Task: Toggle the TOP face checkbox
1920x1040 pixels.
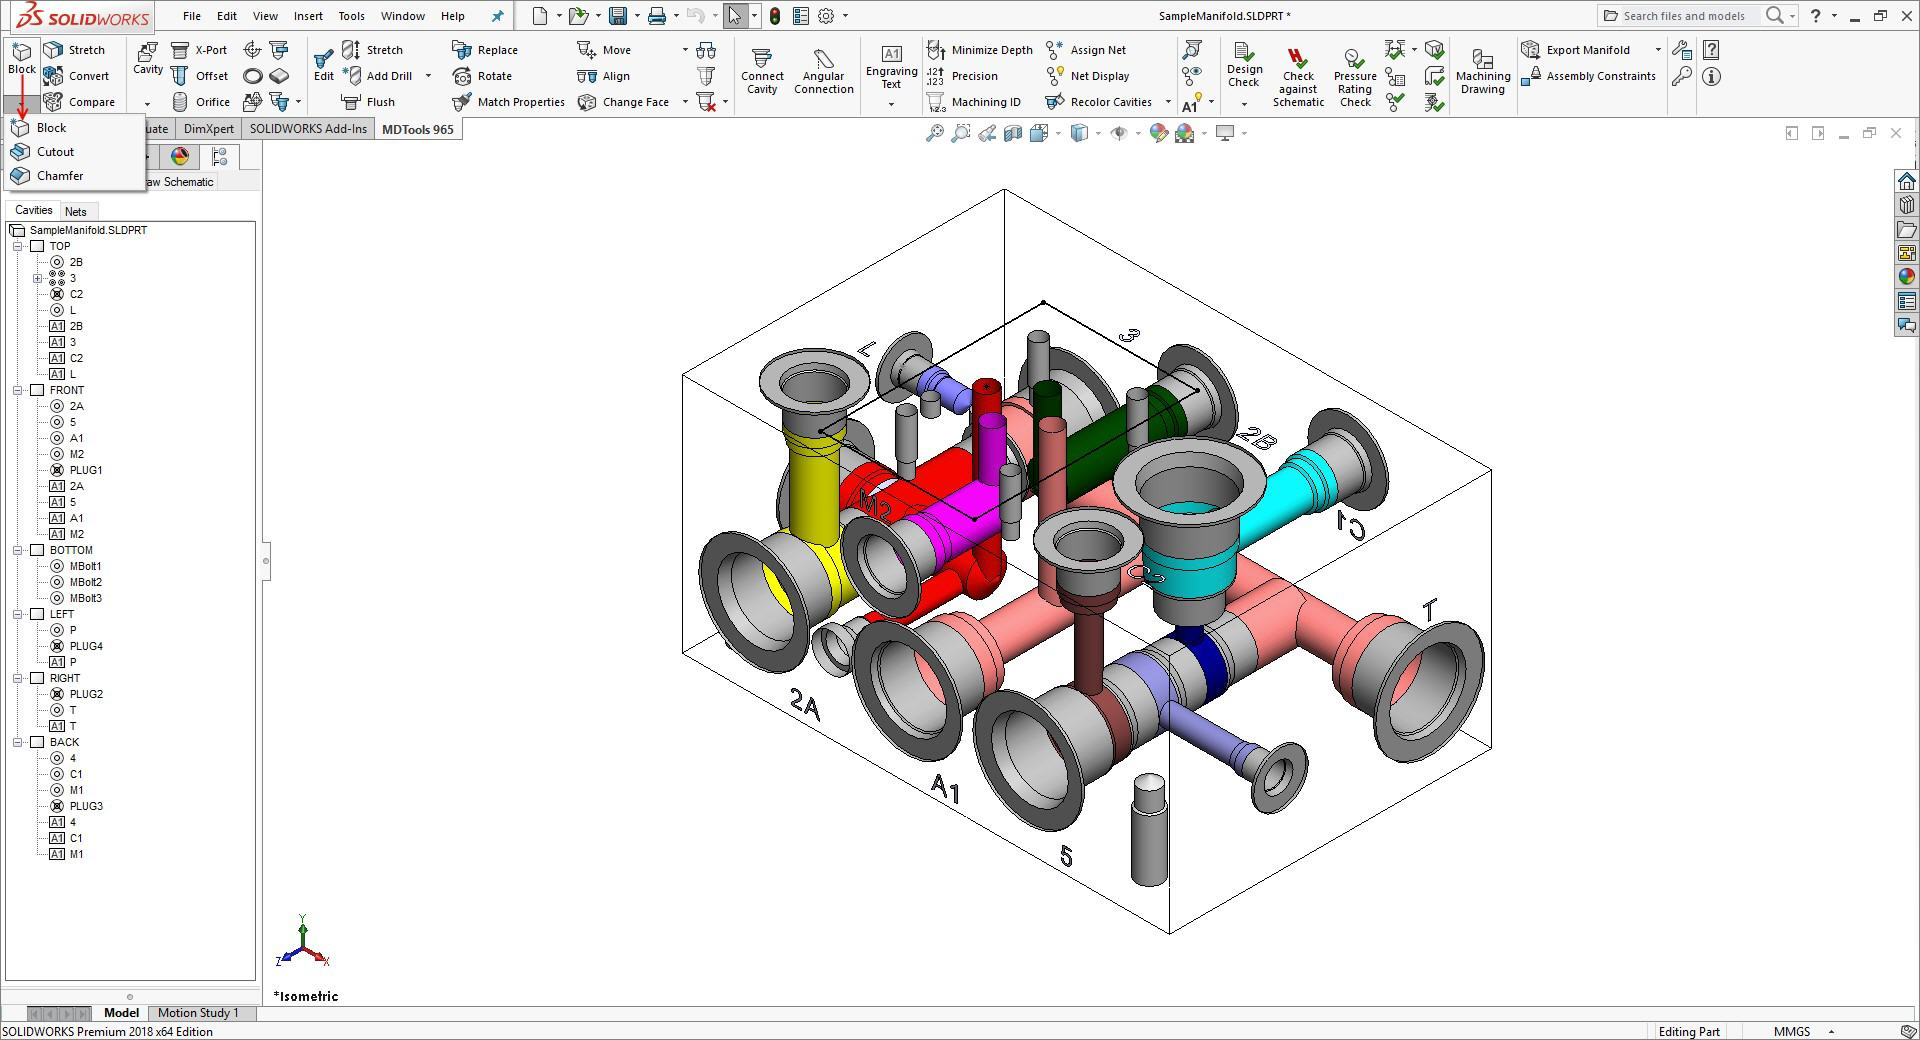Action: 37,246
